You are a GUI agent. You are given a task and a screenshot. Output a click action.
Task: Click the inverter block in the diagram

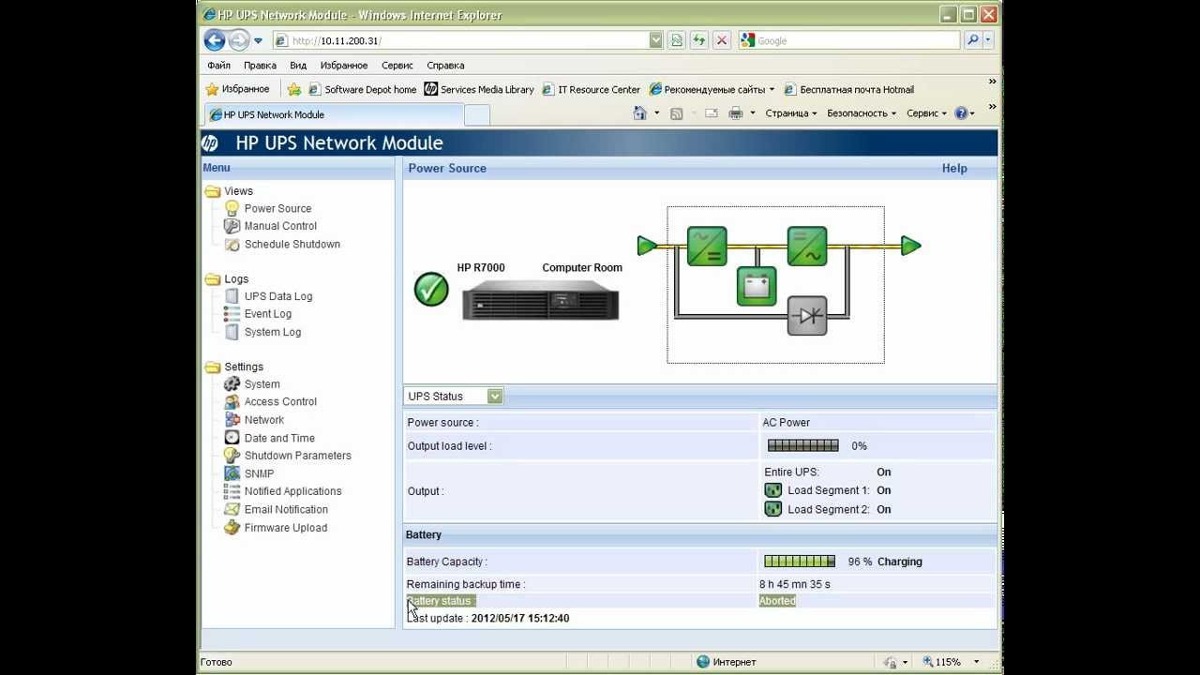click(806, 246)
